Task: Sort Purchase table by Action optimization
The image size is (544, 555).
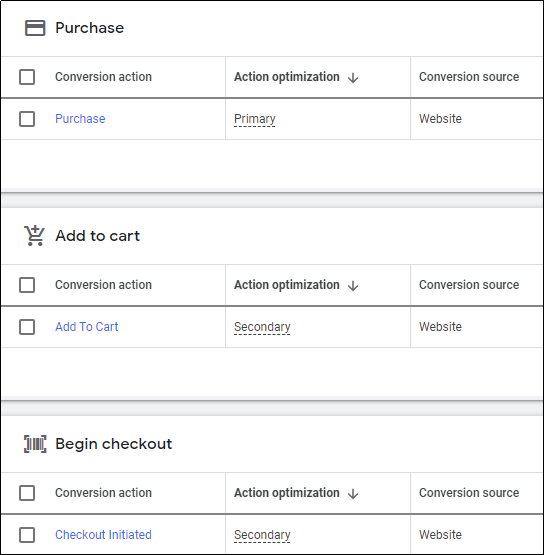Action: [287, 77]
